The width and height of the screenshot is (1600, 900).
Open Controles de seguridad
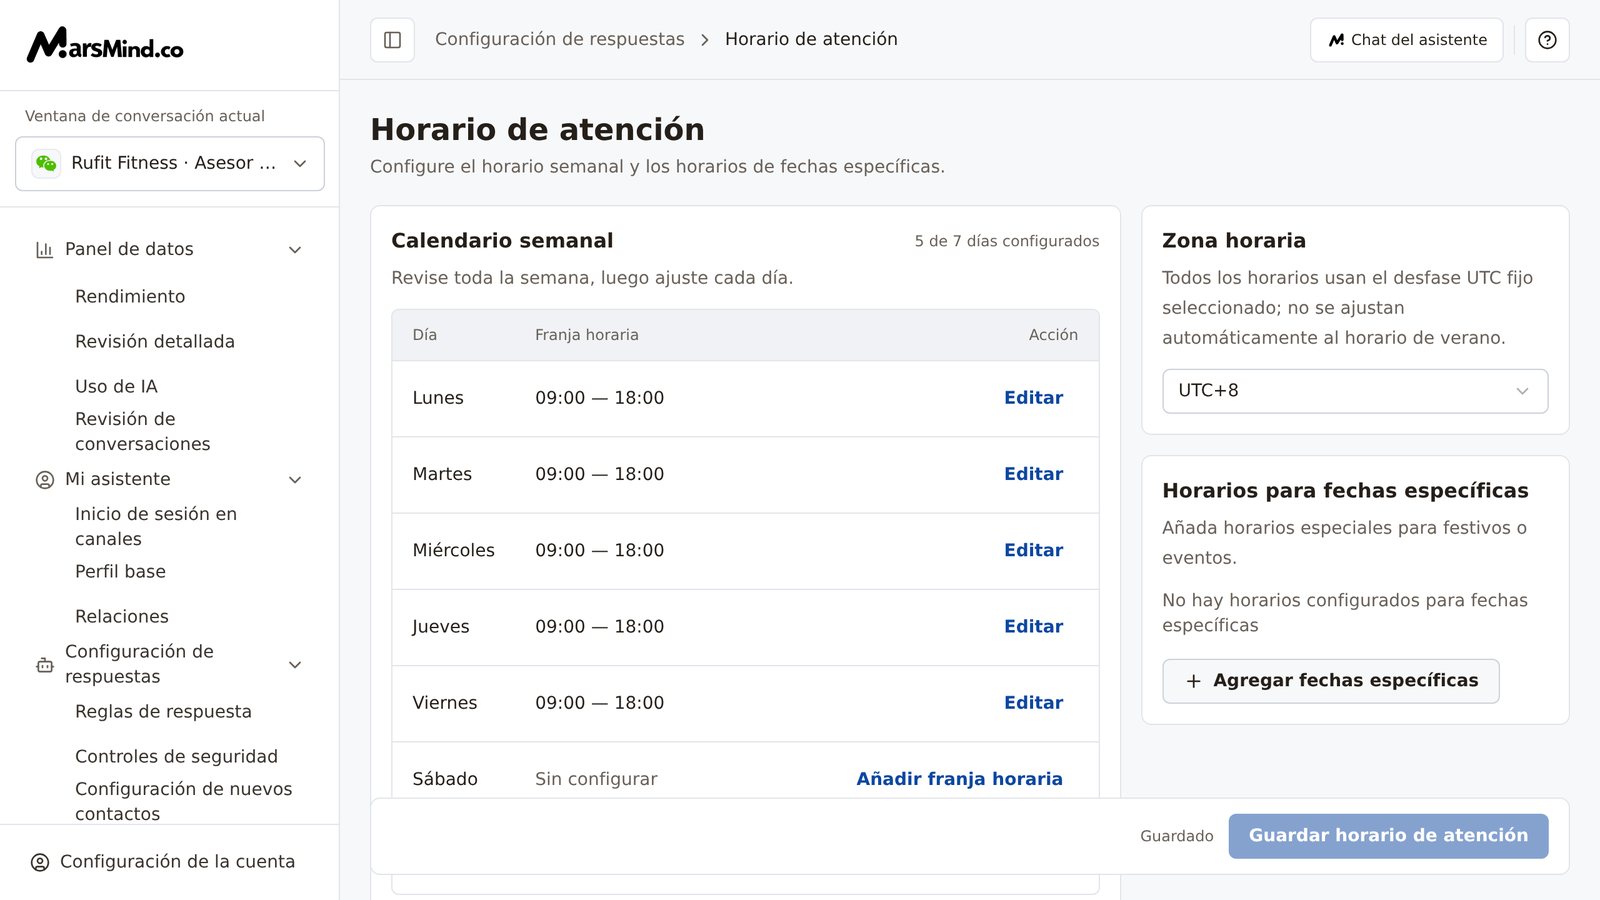pyautogui.click(x=176, y=756)
